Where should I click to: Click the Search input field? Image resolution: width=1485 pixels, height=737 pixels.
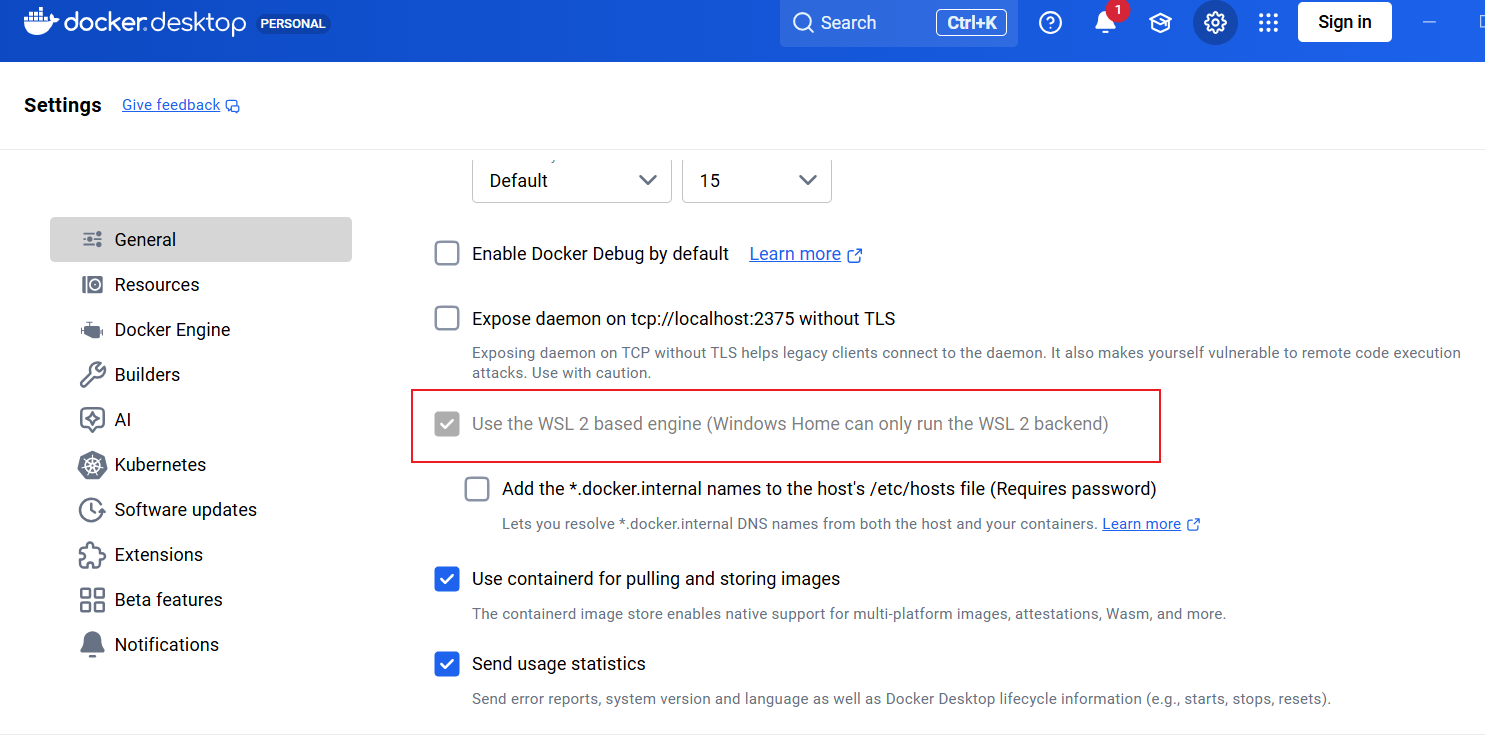[899, 23]
